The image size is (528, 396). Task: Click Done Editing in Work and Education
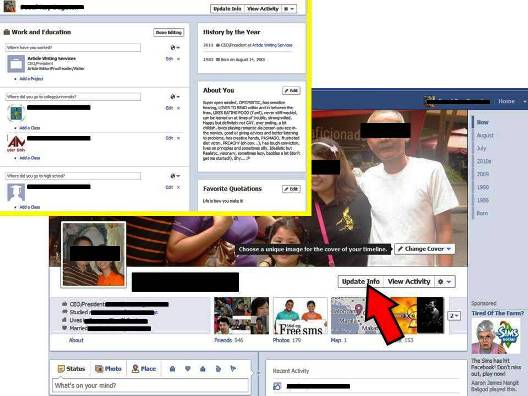tap(169, 32)
